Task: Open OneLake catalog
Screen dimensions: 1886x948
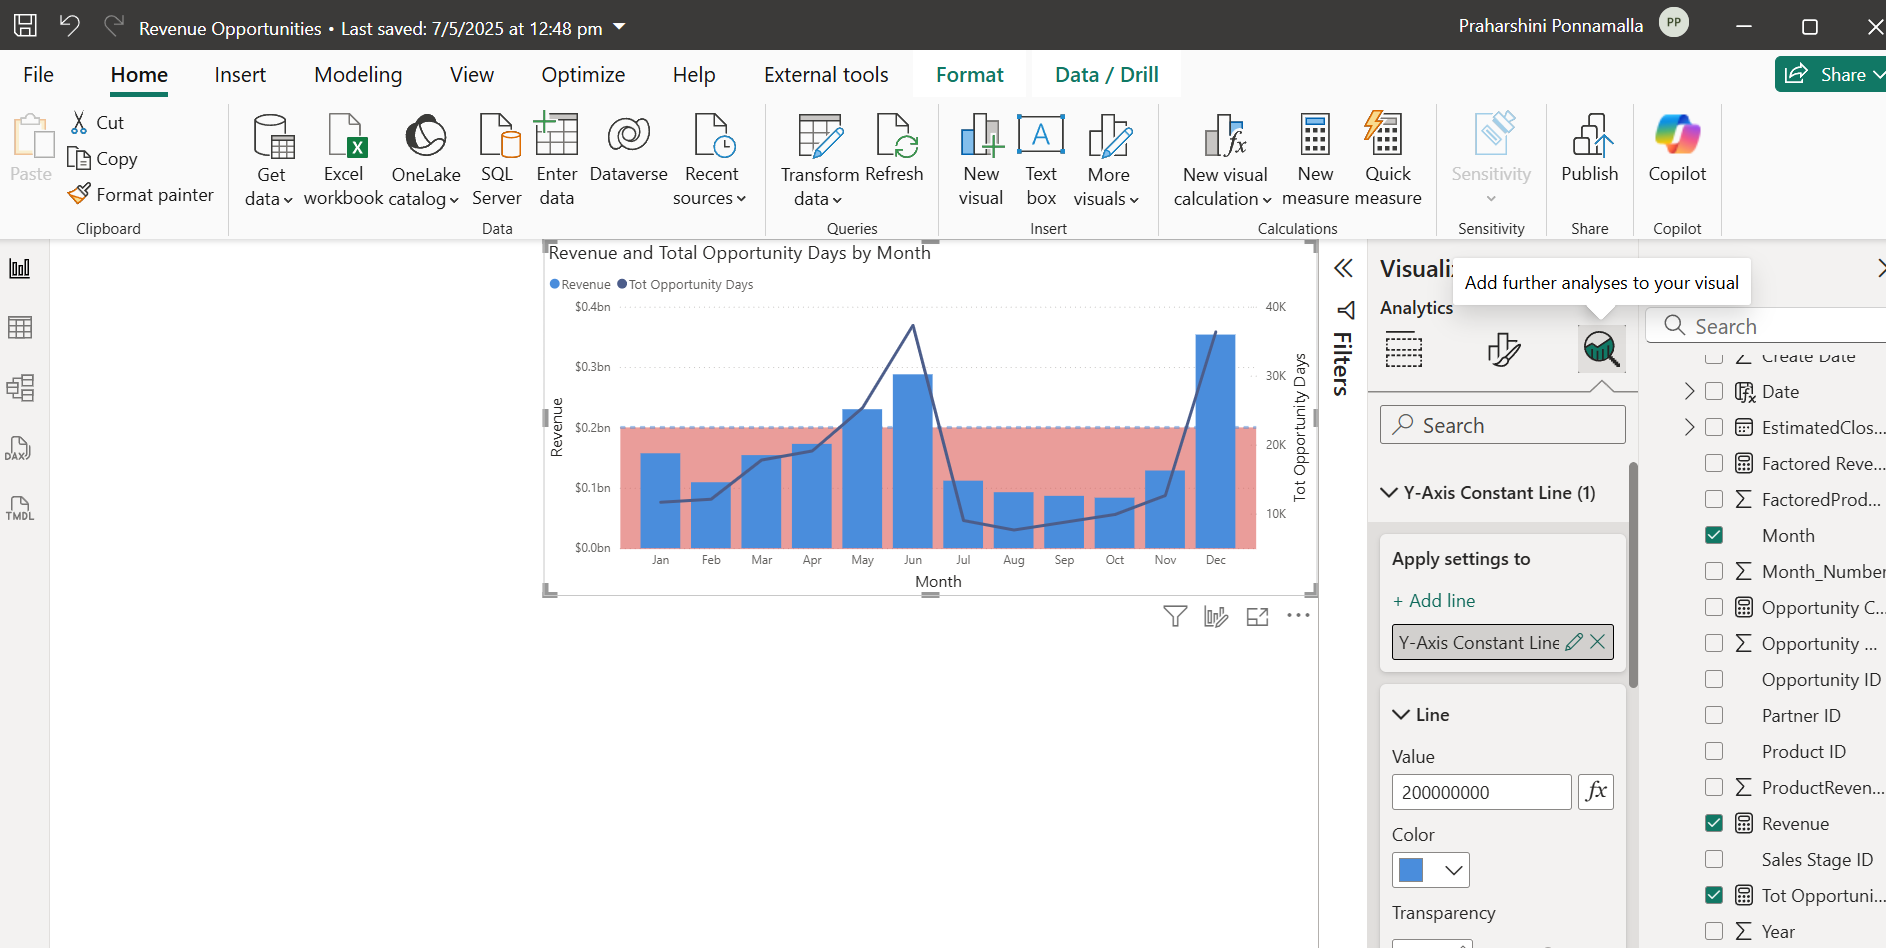Action: pos(425,160)
